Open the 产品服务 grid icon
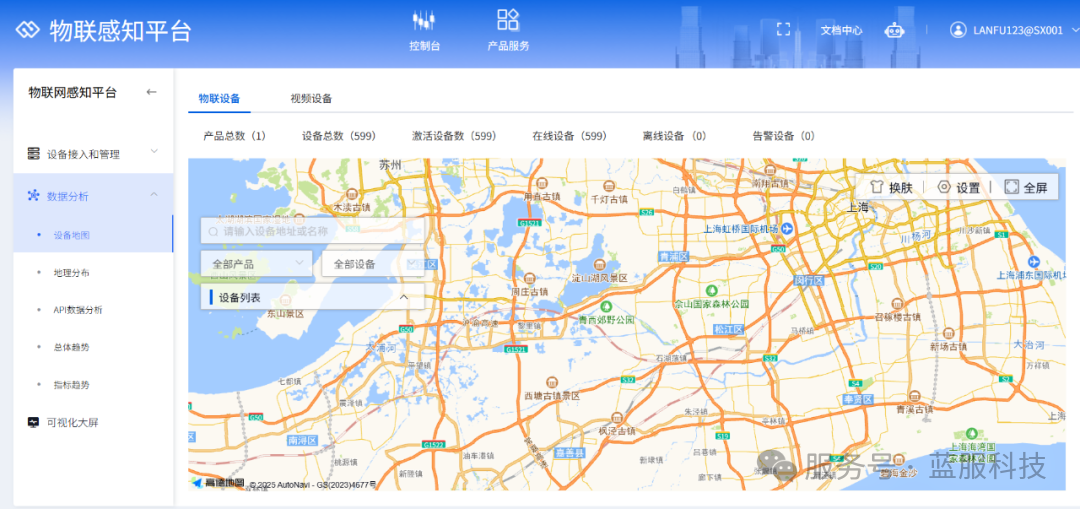Image resolution: width=1080 pixels, height=509 pixels. [508, 19]
